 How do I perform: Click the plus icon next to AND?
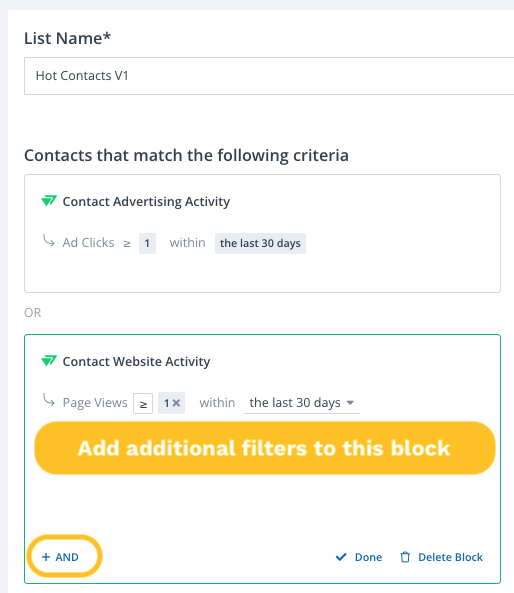pyautogui.click(x=46, y=557)
